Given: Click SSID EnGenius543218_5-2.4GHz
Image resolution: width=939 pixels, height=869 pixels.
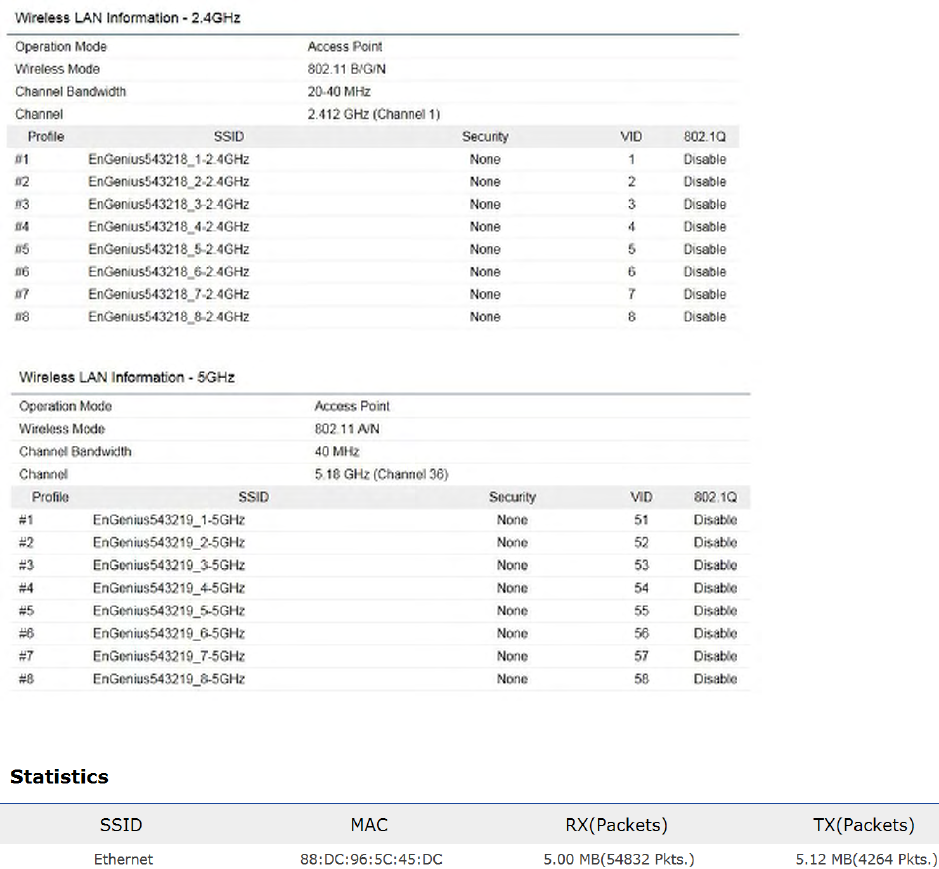Looking at the screenshot, I should coord(168,249).
